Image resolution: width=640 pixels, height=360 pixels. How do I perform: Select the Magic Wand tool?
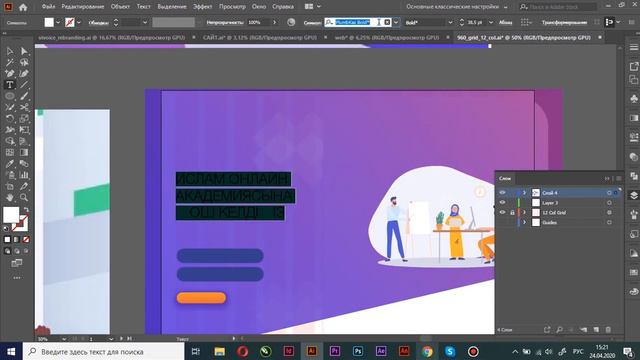click(10, 62)
